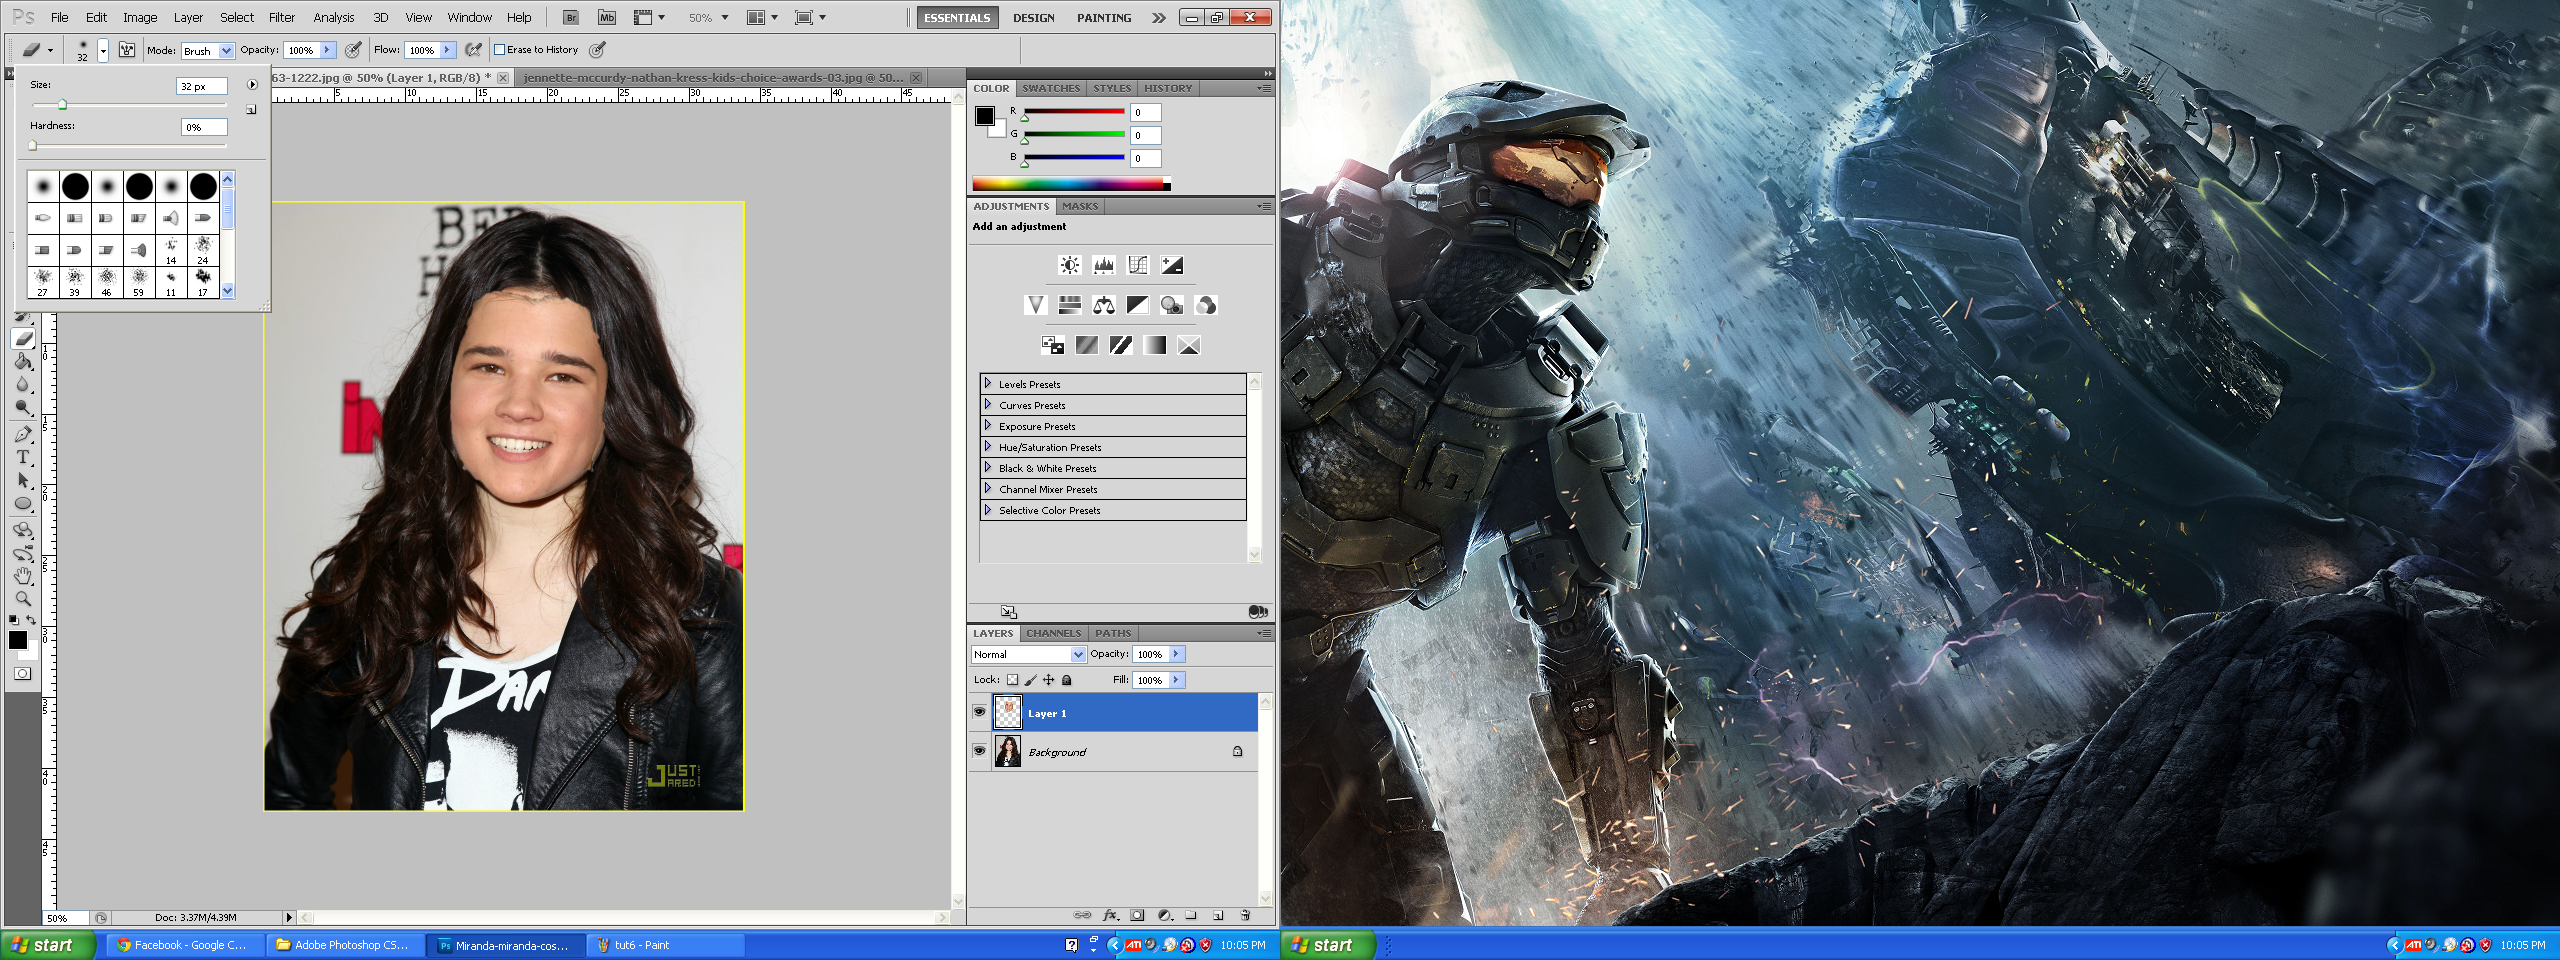Open layer style fx menu

point(1110,915)
